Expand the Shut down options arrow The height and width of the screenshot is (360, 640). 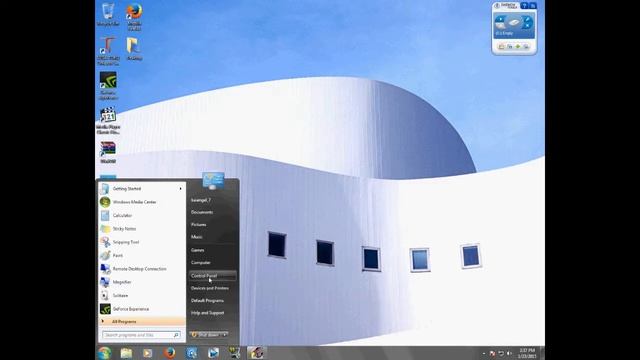click(x=224, y=335)
